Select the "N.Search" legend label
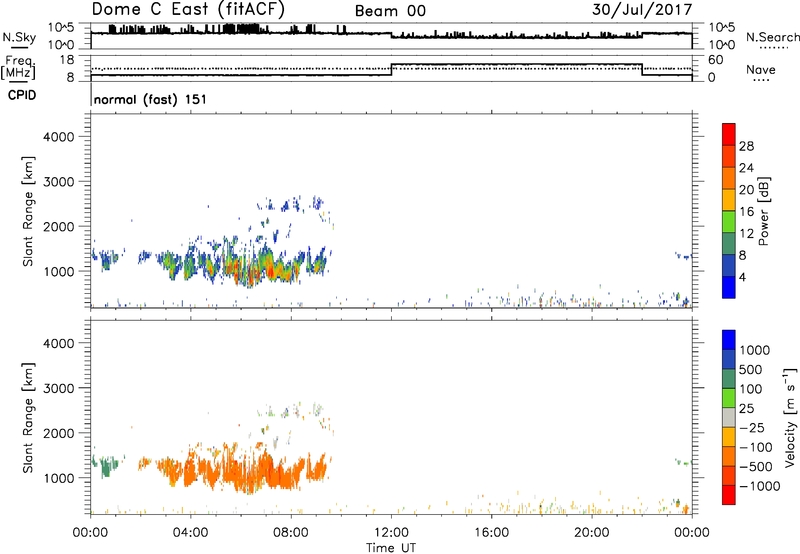The width and height of the screenshot is (800, 554). pyautogui.click(x=772, y=37)
